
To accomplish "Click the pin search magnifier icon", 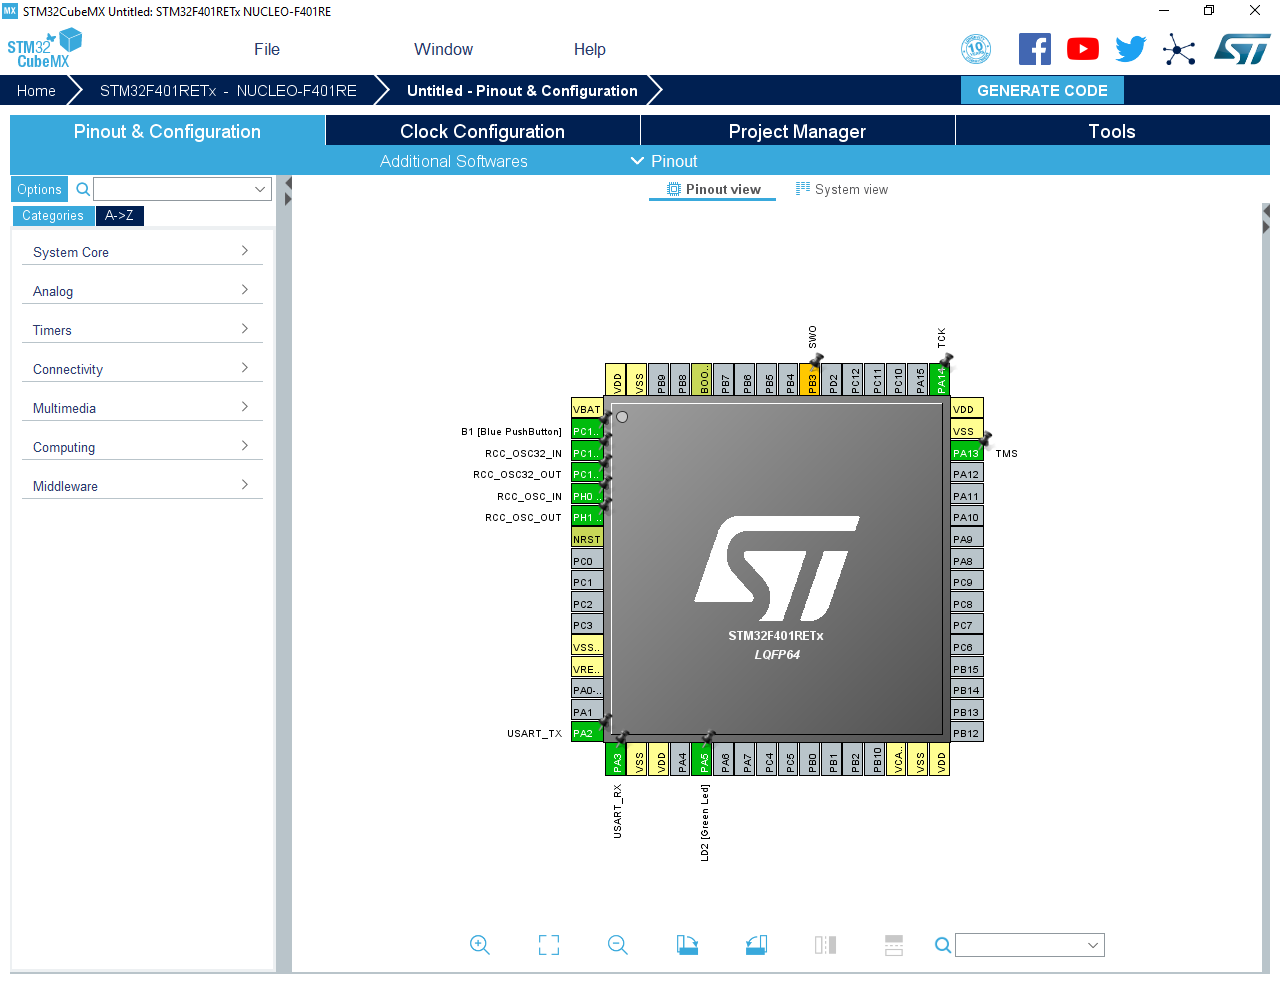I will click(943, 945).
